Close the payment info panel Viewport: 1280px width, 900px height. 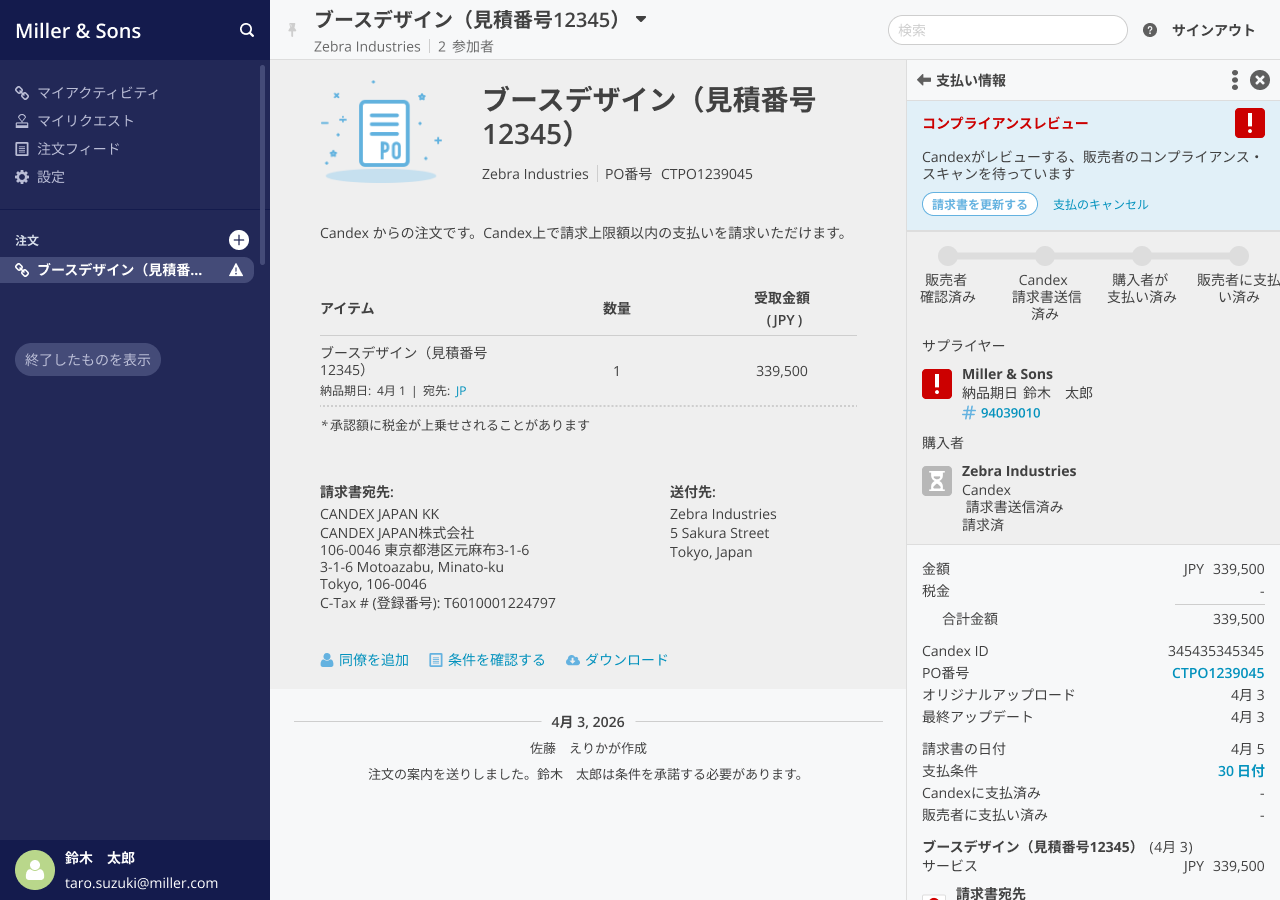coord(1260,80)
